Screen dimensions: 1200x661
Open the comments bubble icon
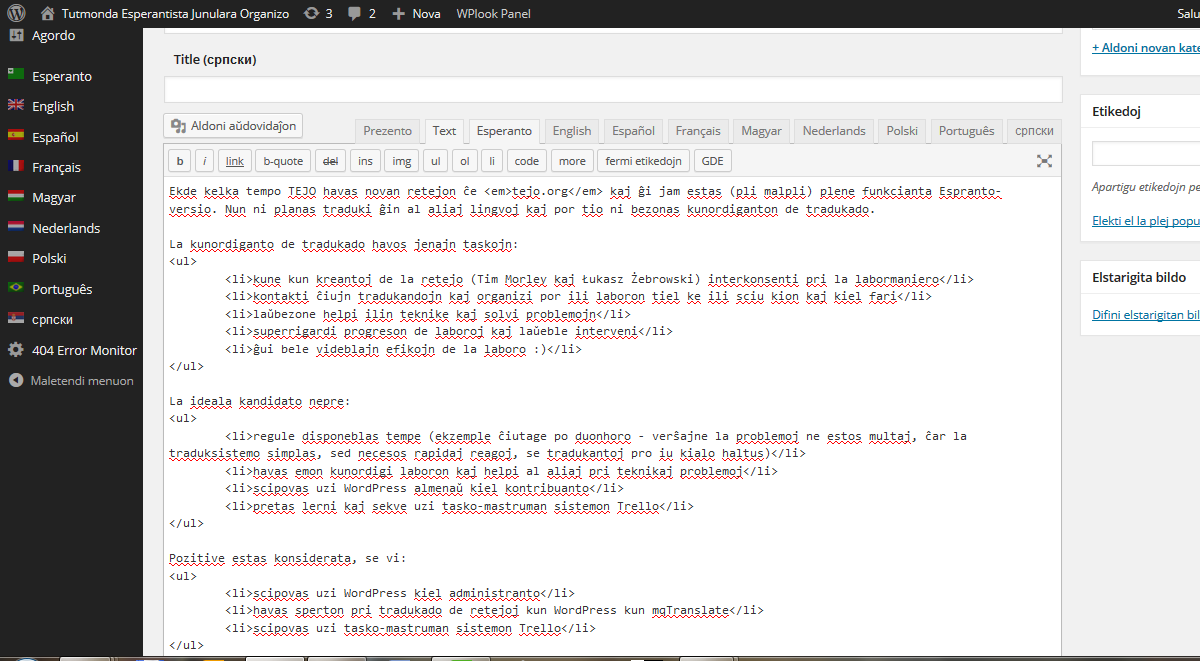coord(356,14)
